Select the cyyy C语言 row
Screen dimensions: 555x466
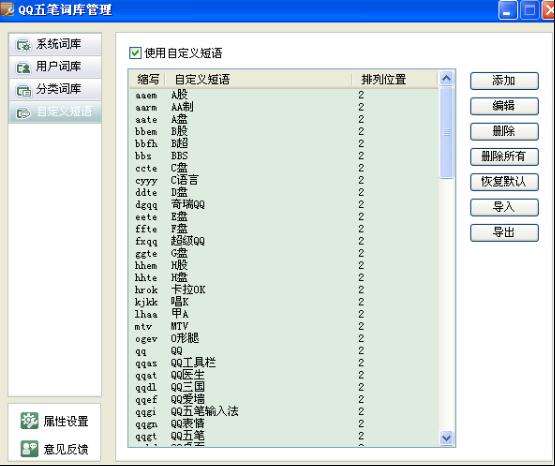283,180
